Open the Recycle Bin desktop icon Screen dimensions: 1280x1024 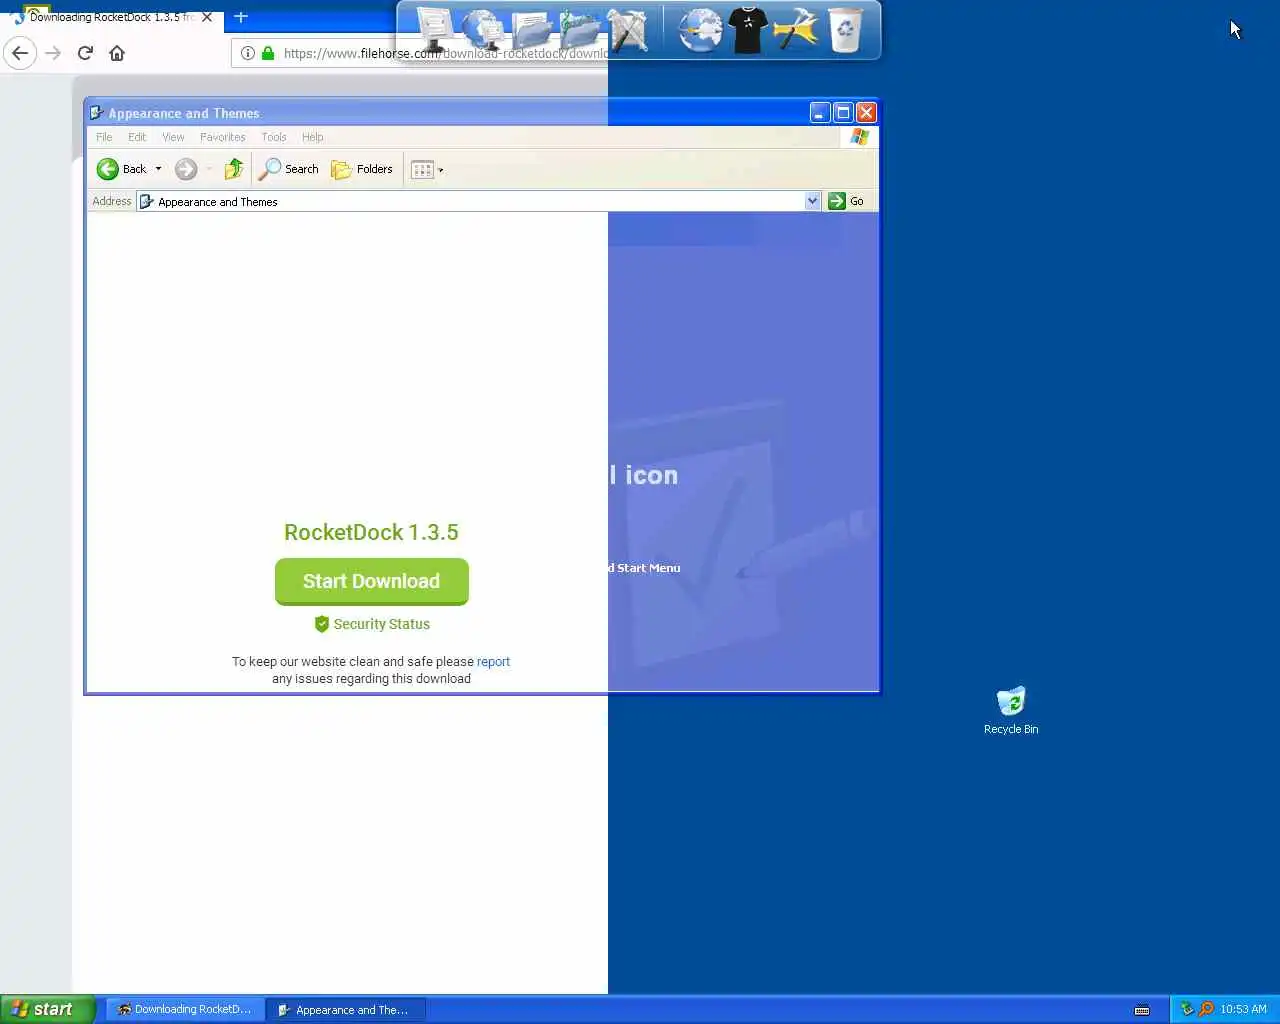(x=1011, y=711)
